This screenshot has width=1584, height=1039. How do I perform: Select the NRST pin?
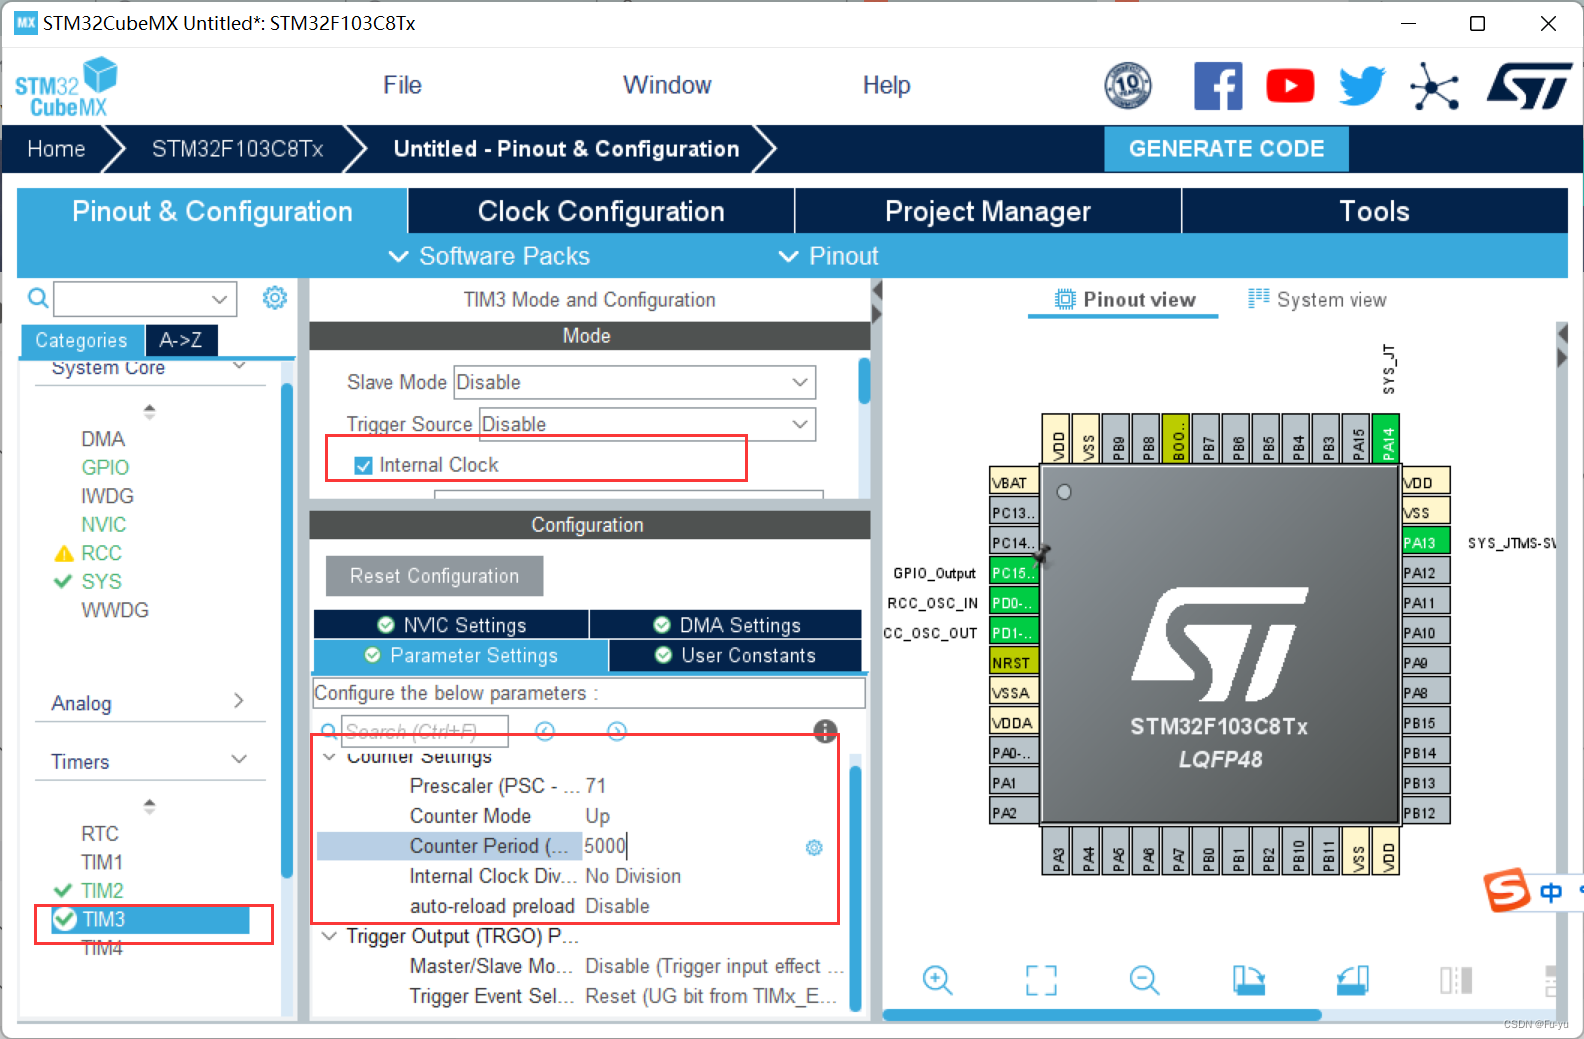[1014, 662]
